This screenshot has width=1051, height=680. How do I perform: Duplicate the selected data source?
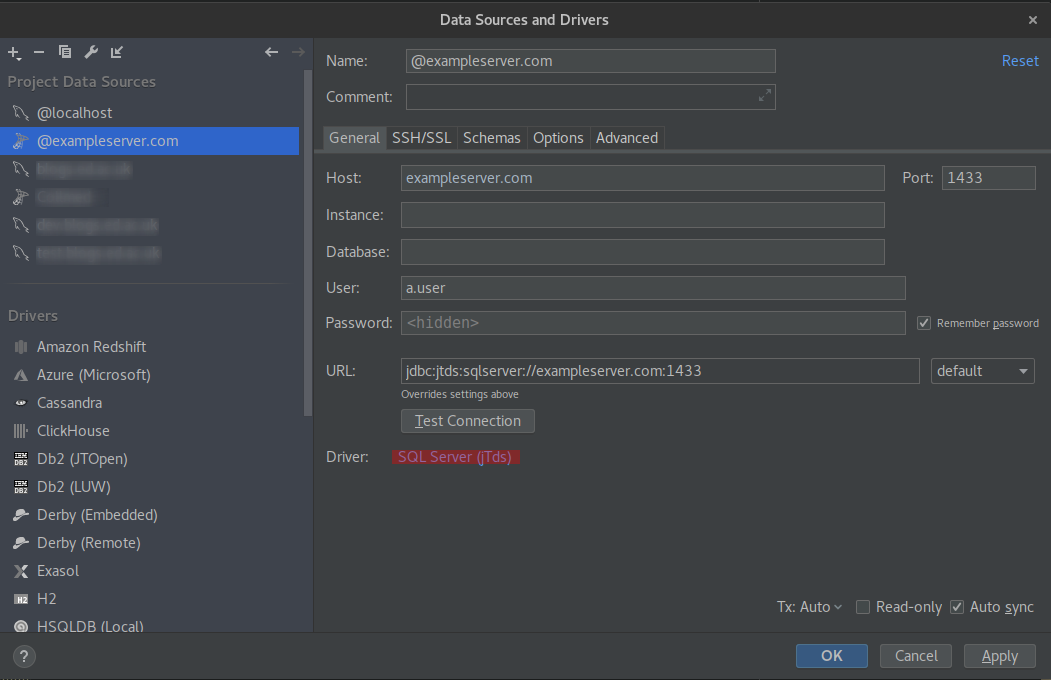click(x=65, y=52)
